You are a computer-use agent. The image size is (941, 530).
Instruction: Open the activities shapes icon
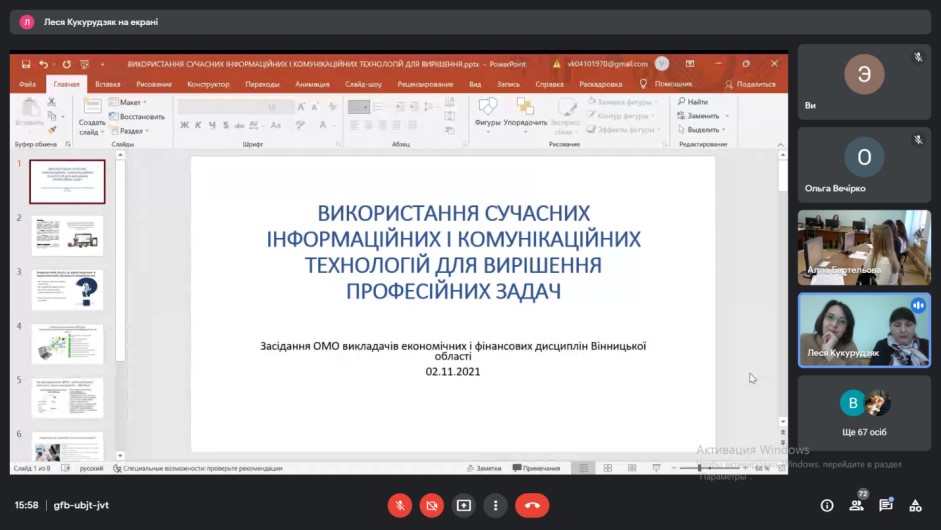915,506
